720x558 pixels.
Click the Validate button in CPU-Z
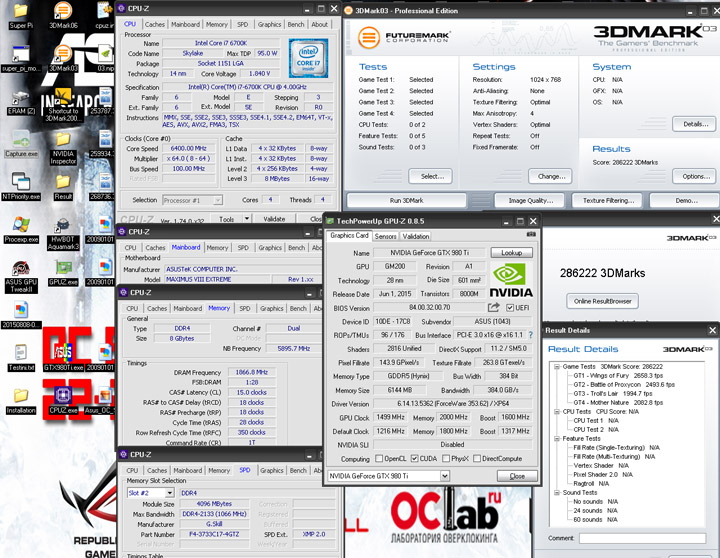pos(274,219)
